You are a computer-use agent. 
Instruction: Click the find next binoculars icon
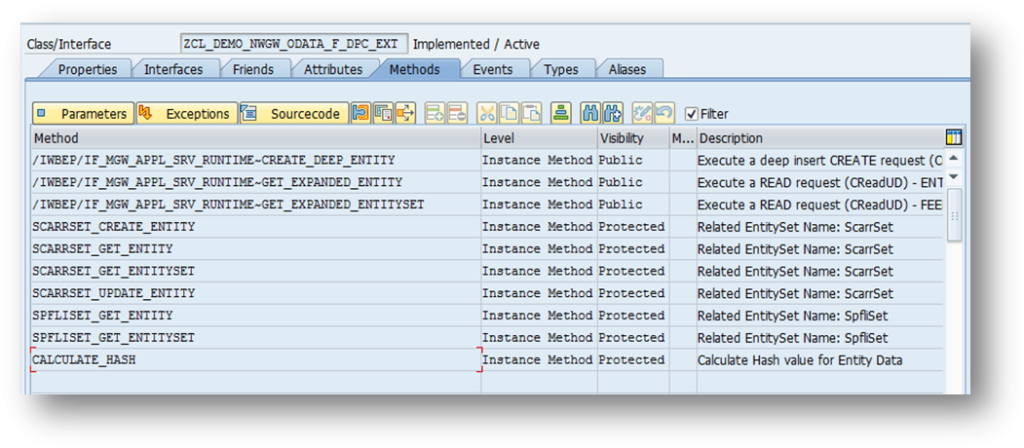pyautogui.click(x=613, y=114)
